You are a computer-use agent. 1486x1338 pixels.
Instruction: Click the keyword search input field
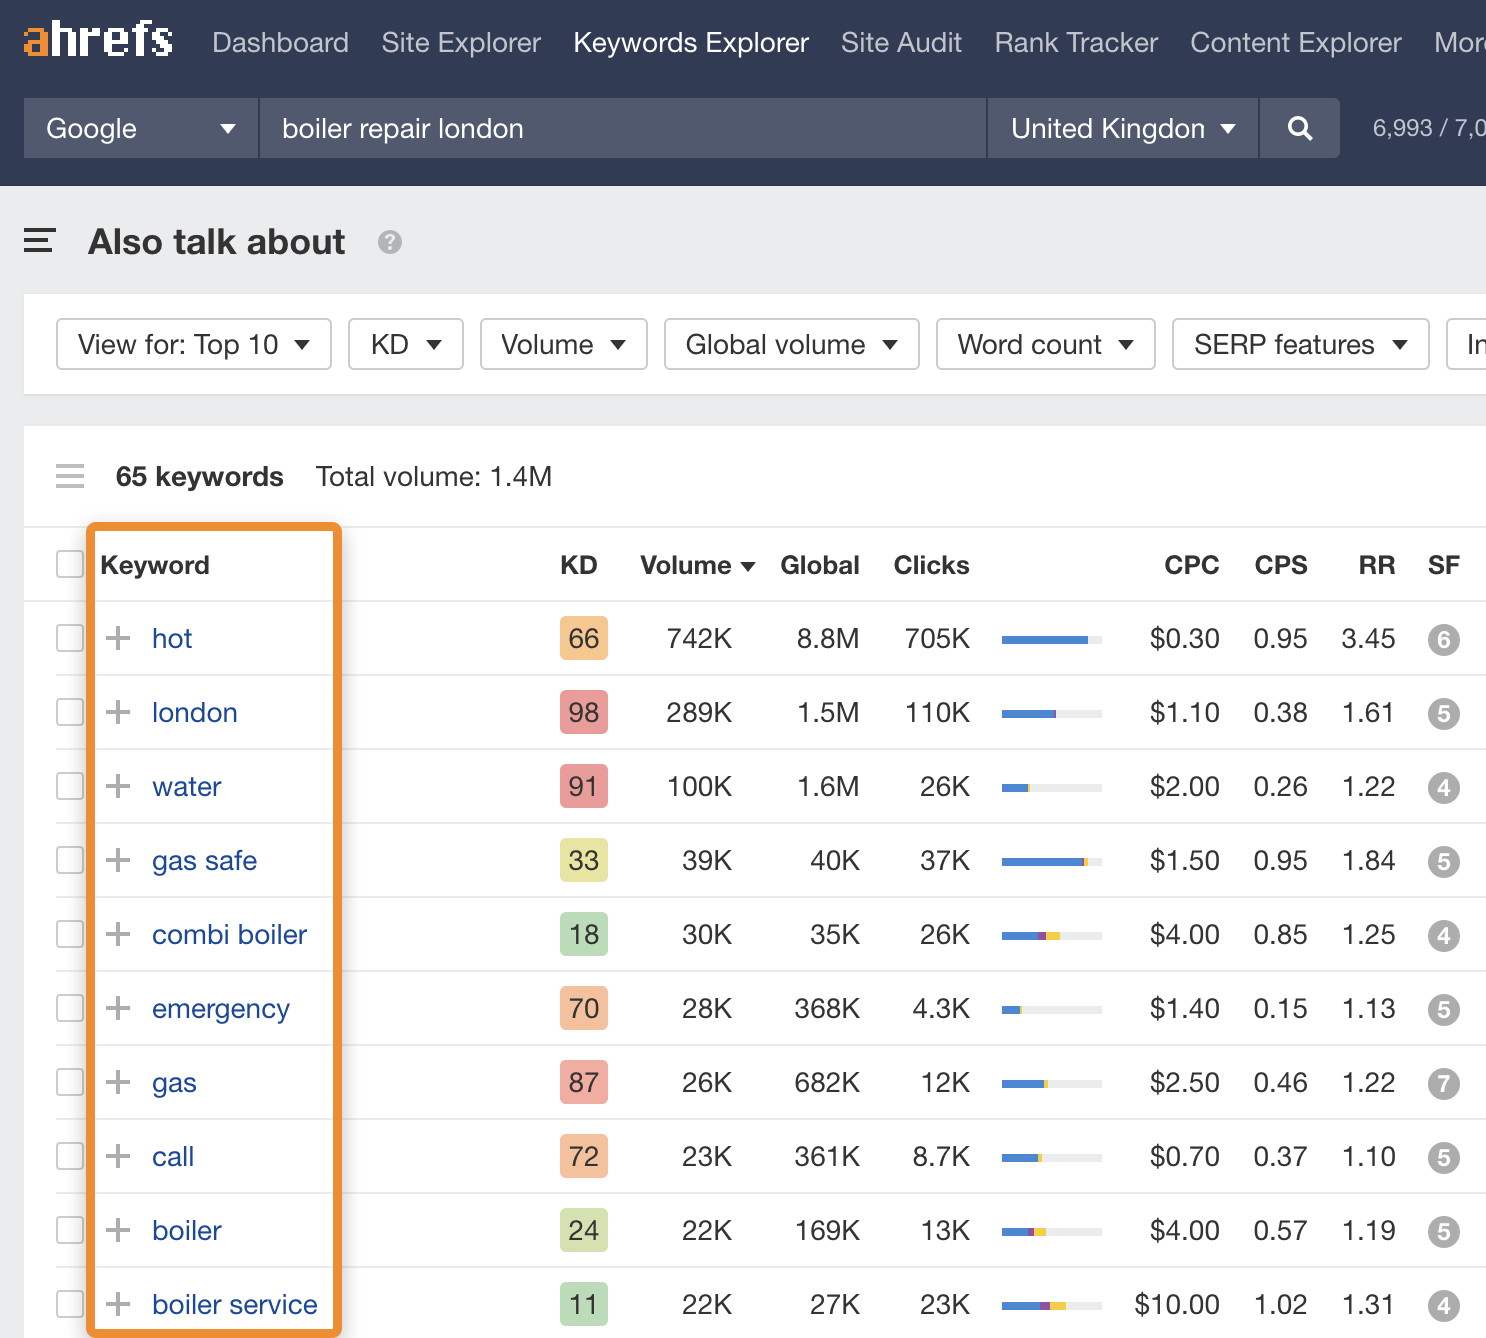pyautogui.click(x=622, y=128)
